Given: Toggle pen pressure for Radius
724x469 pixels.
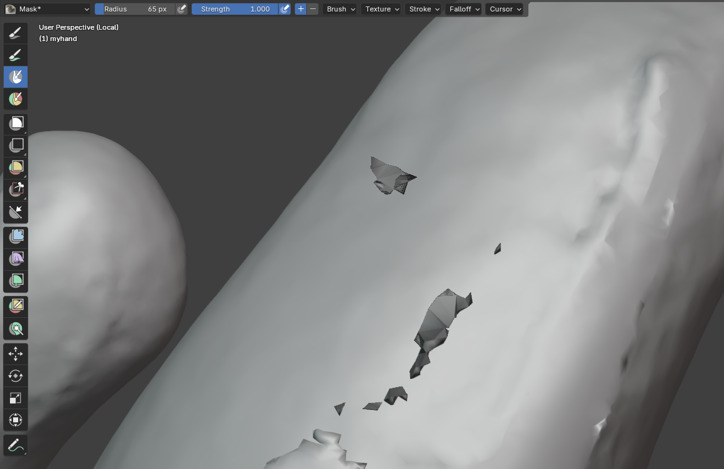Looking at the screenshot, I should (x=182, y=9).
